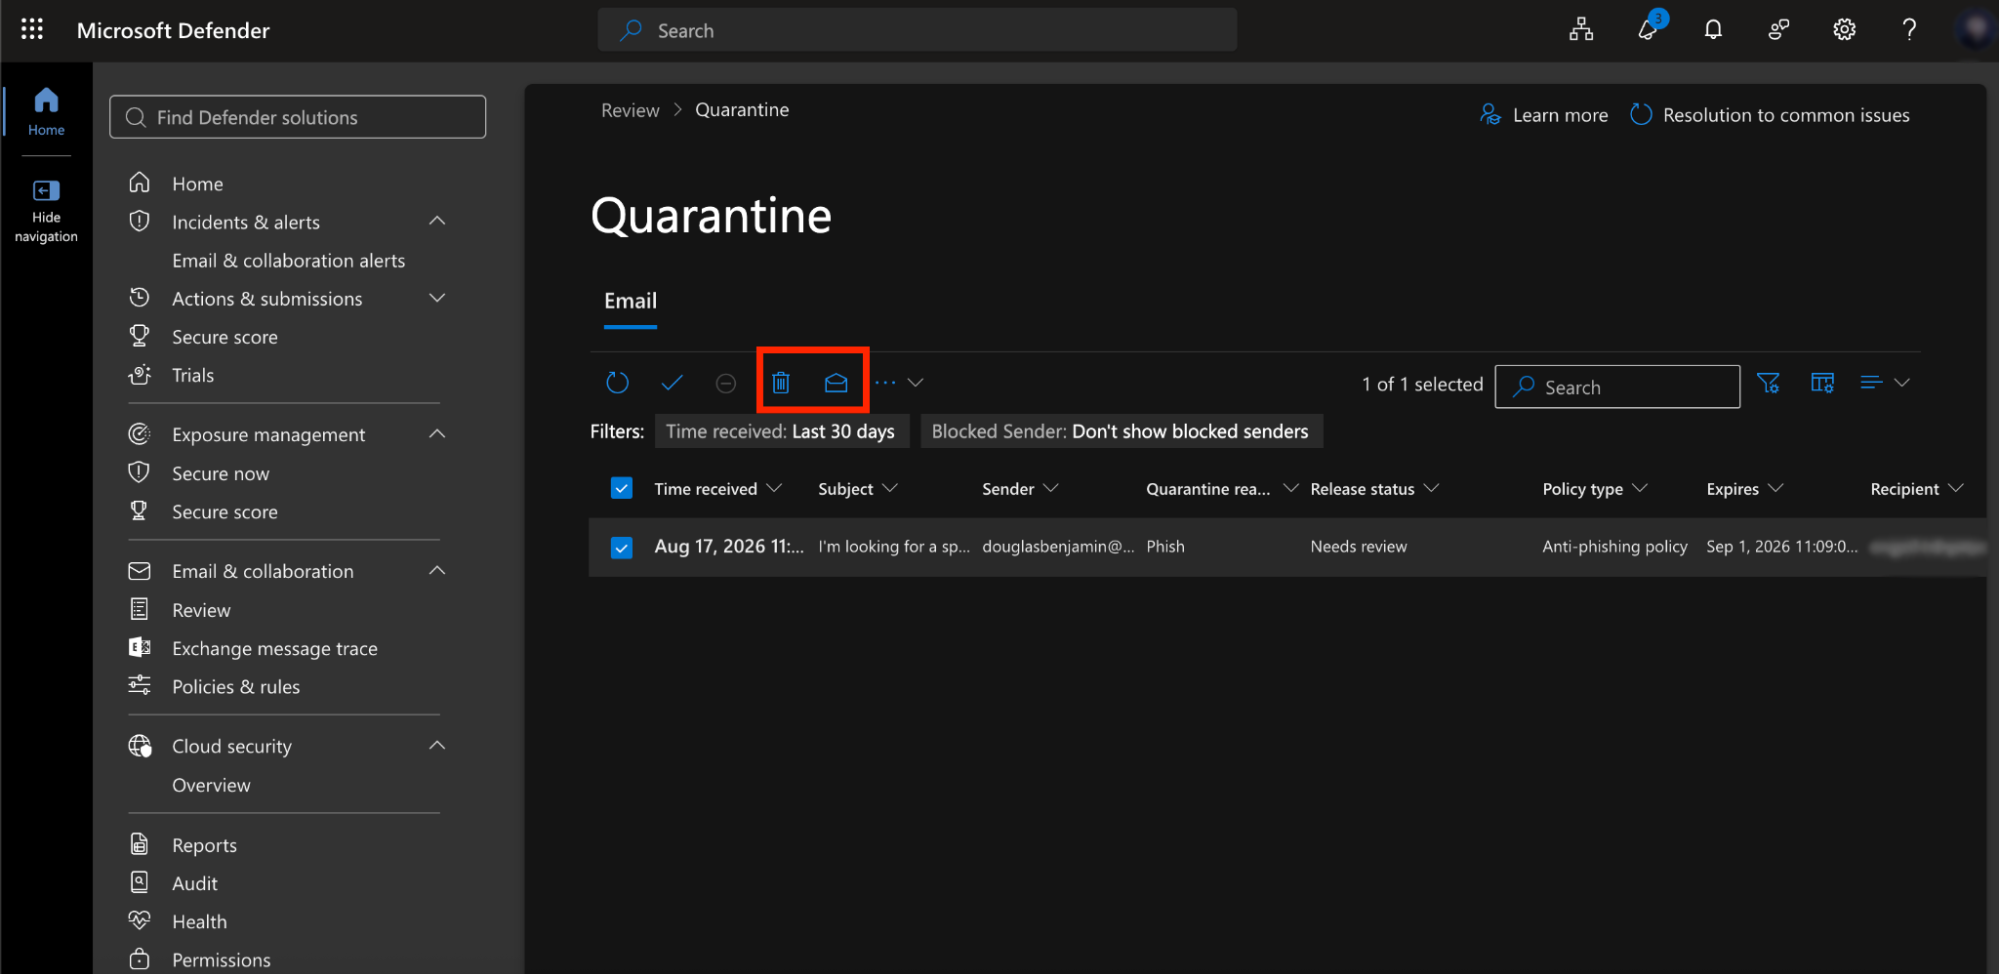Collapse the Email & collaboration section
This screenshot has height=975, width=1999.
[437, 571]
